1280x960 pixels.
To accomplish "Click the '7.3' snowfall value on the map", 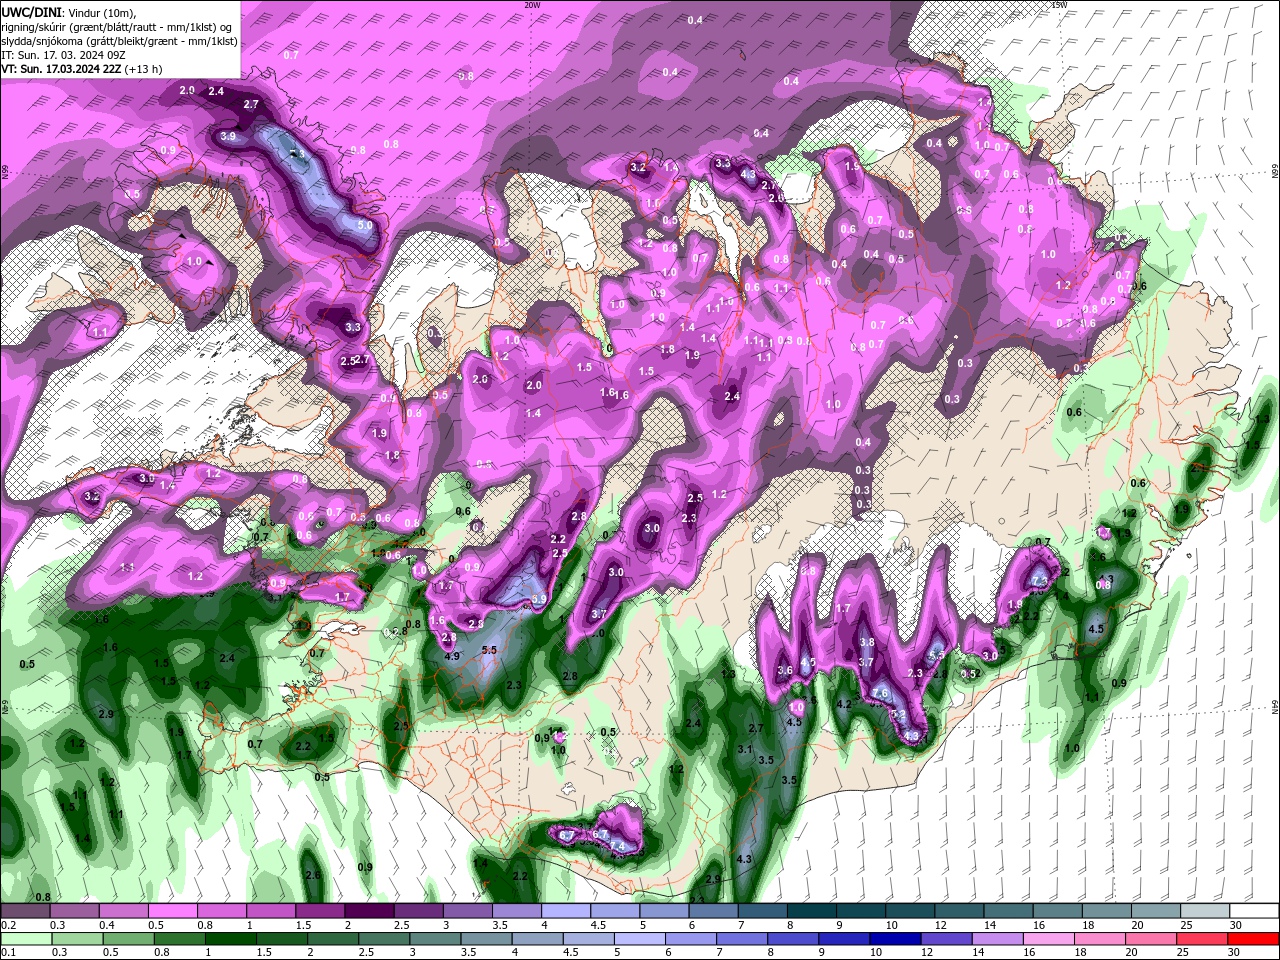I will 1039,581.
